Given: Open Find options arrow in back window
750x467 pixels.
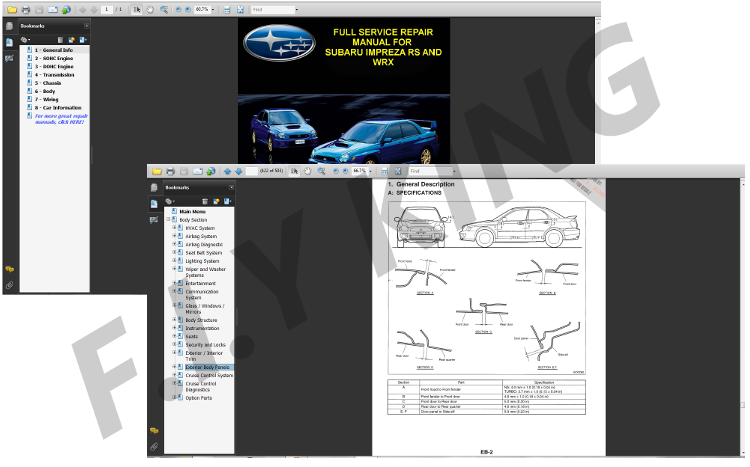Looking at the screenshot, I should click(297, 10).
